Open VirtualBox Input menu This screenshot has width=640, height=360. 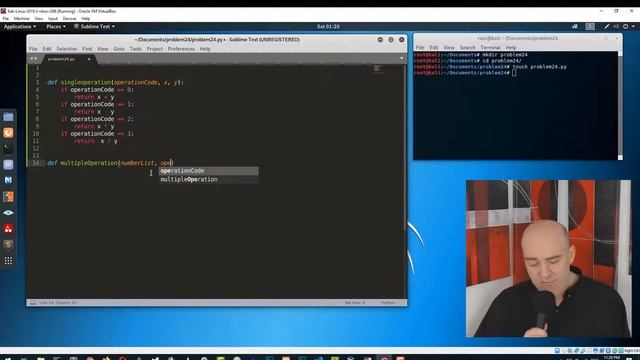pyautogui.click(x=53, y=19)
